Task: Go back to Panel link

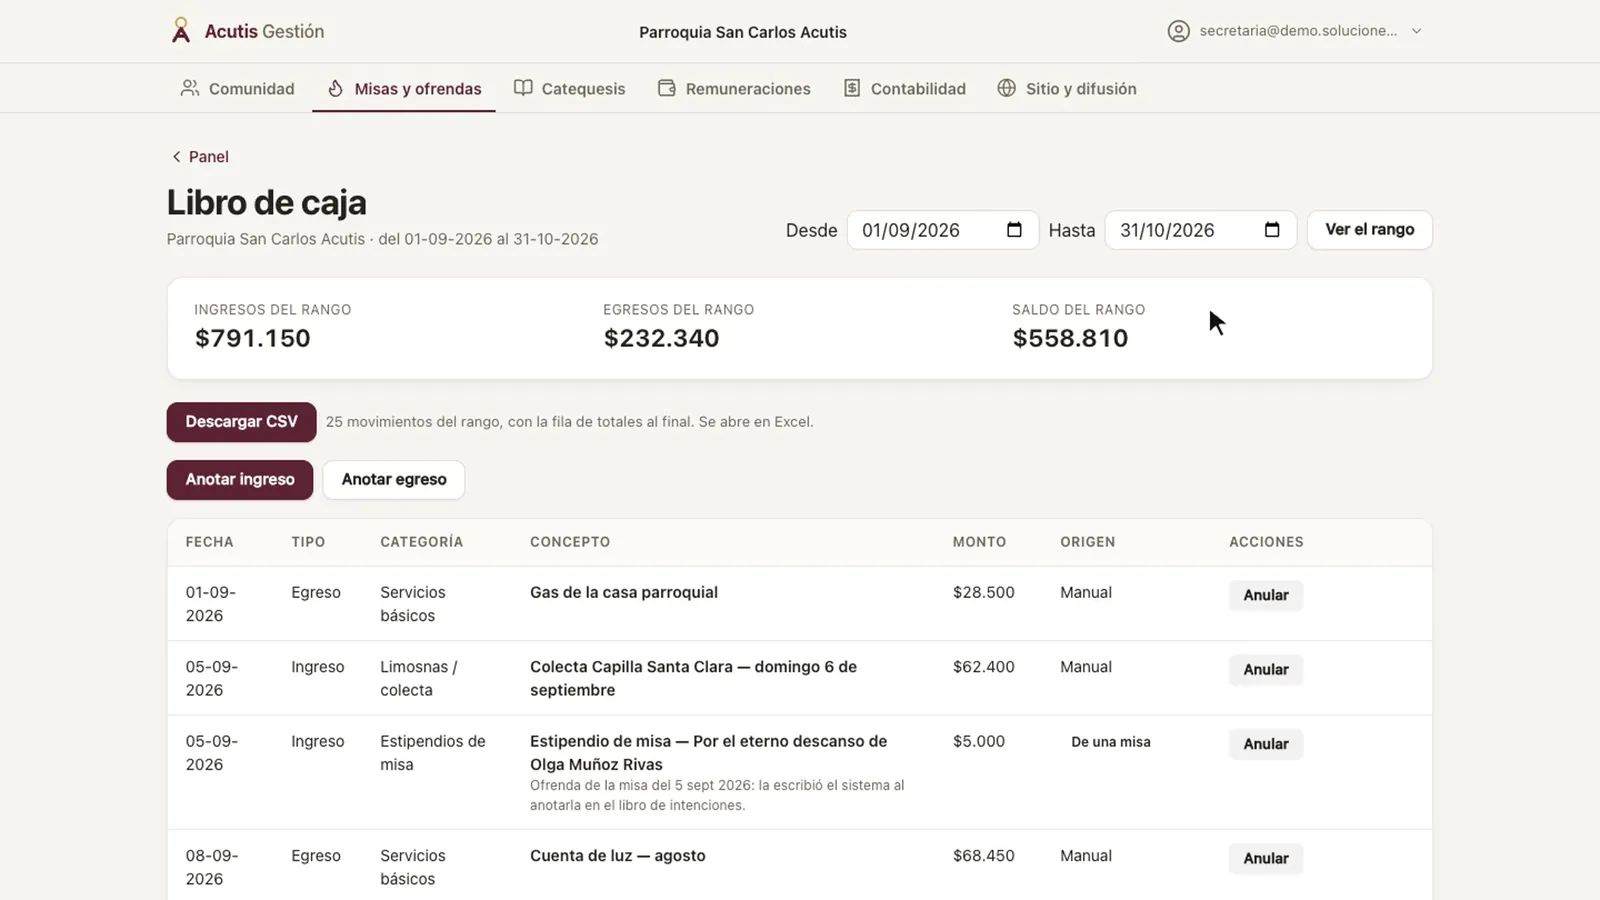Action: [x=199, y=157]
